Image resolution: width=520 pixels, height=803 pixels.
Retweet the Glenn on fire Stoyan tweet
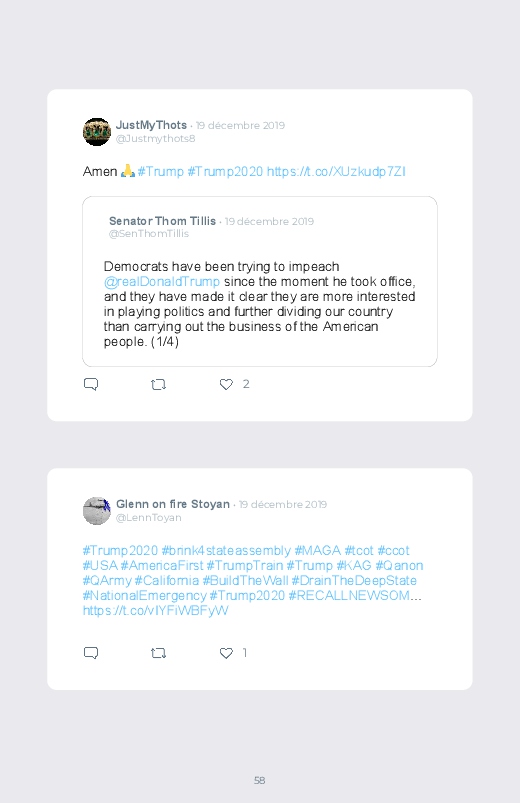click(158, 653)
